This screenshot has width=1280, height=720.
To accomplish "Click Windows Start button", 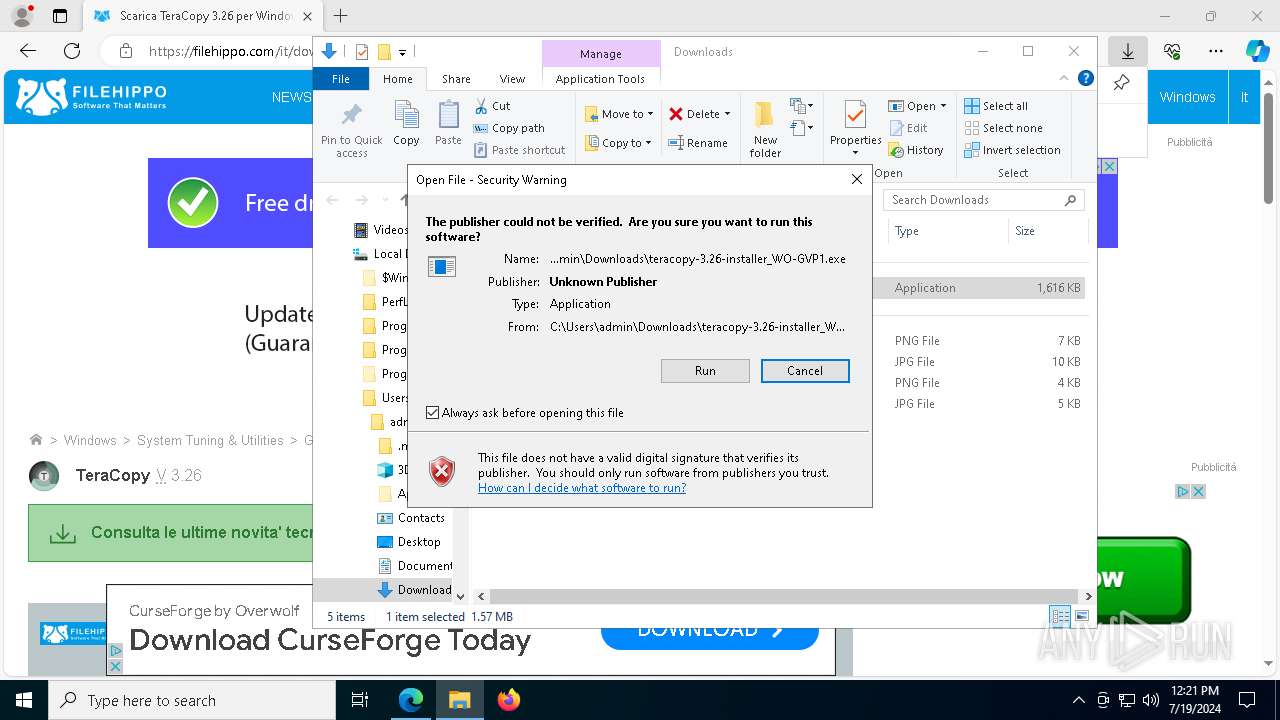I will pos(23,700).
